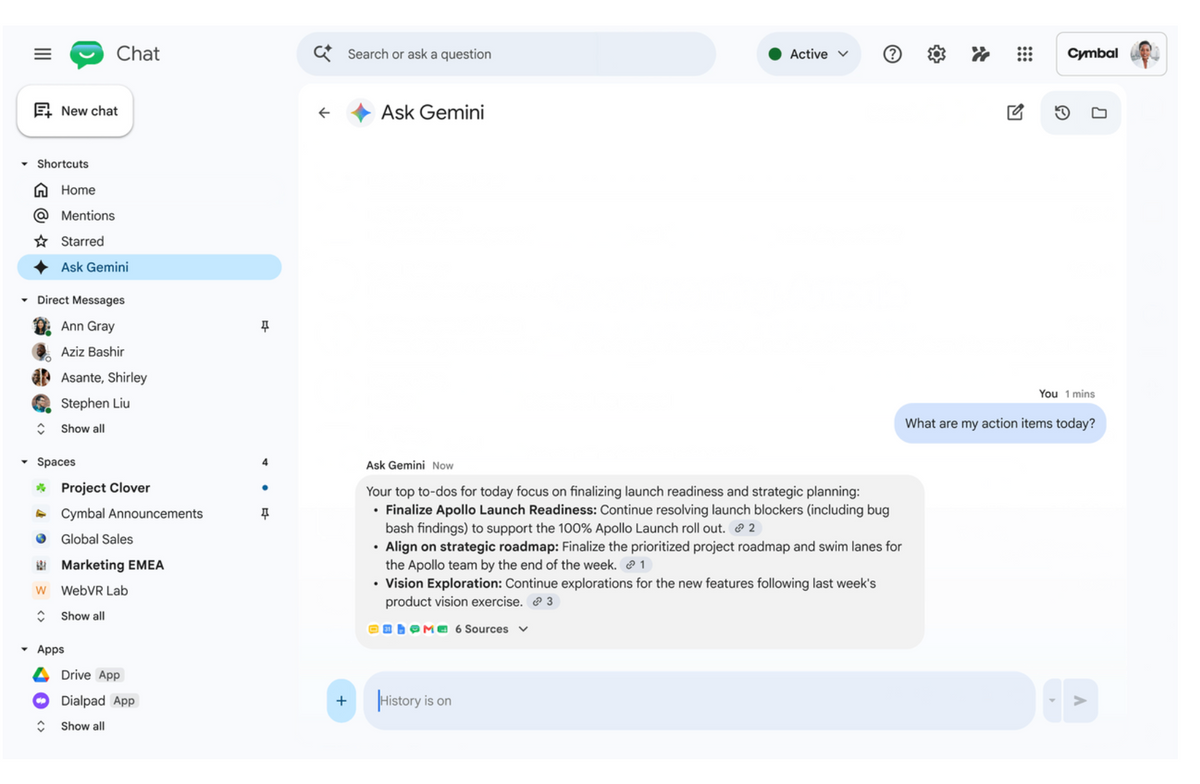Open the Google apps grid
The width and height of the screenshot is (1200, 784).
1024,54
